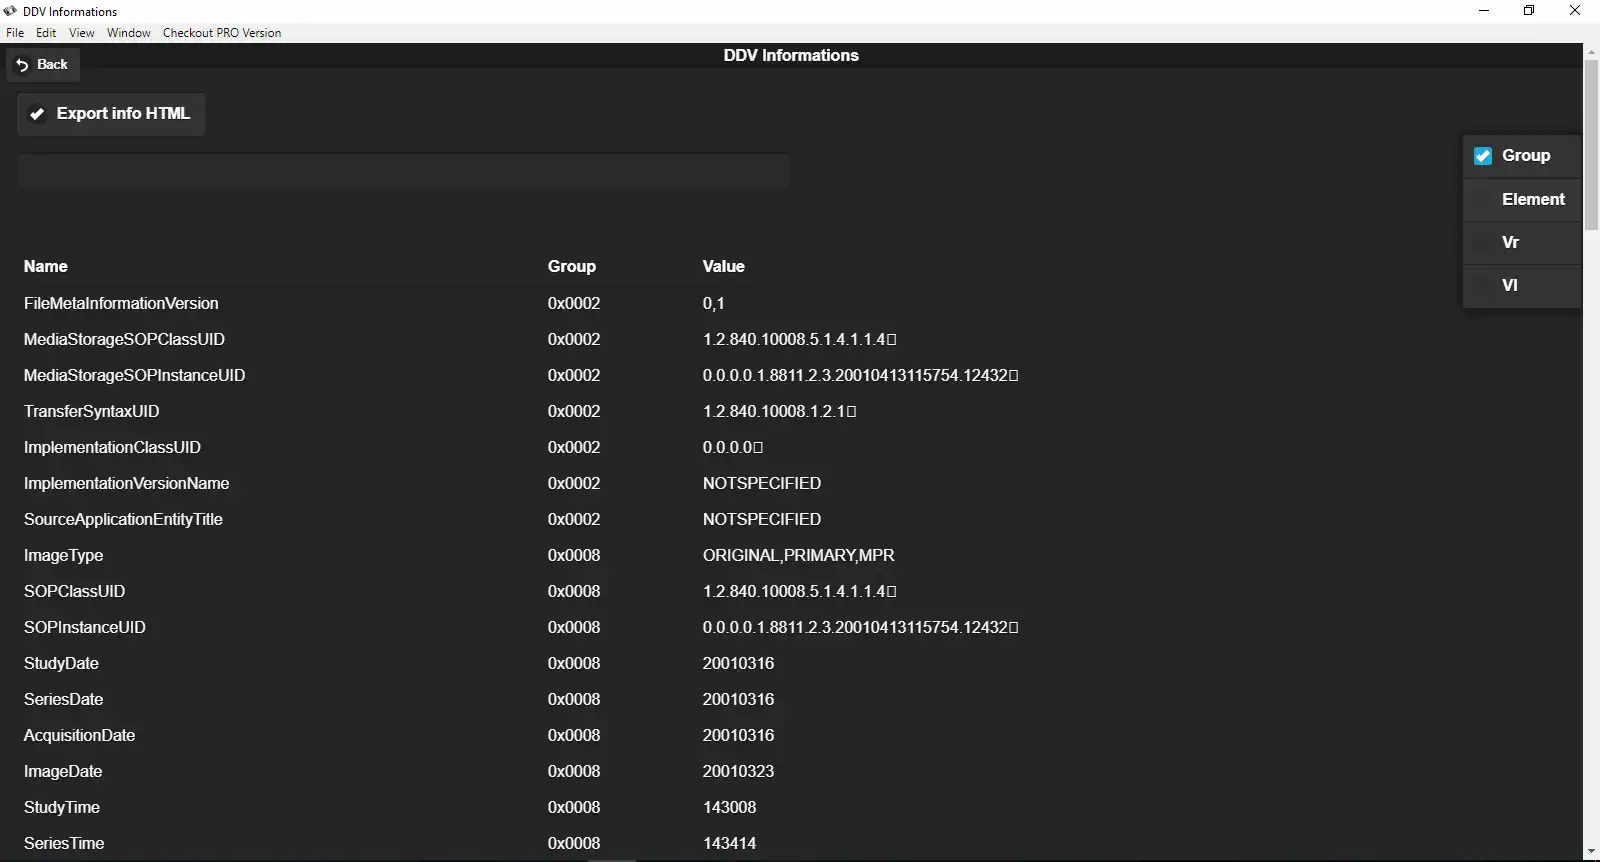Open the View menu

tap(82, 33)
